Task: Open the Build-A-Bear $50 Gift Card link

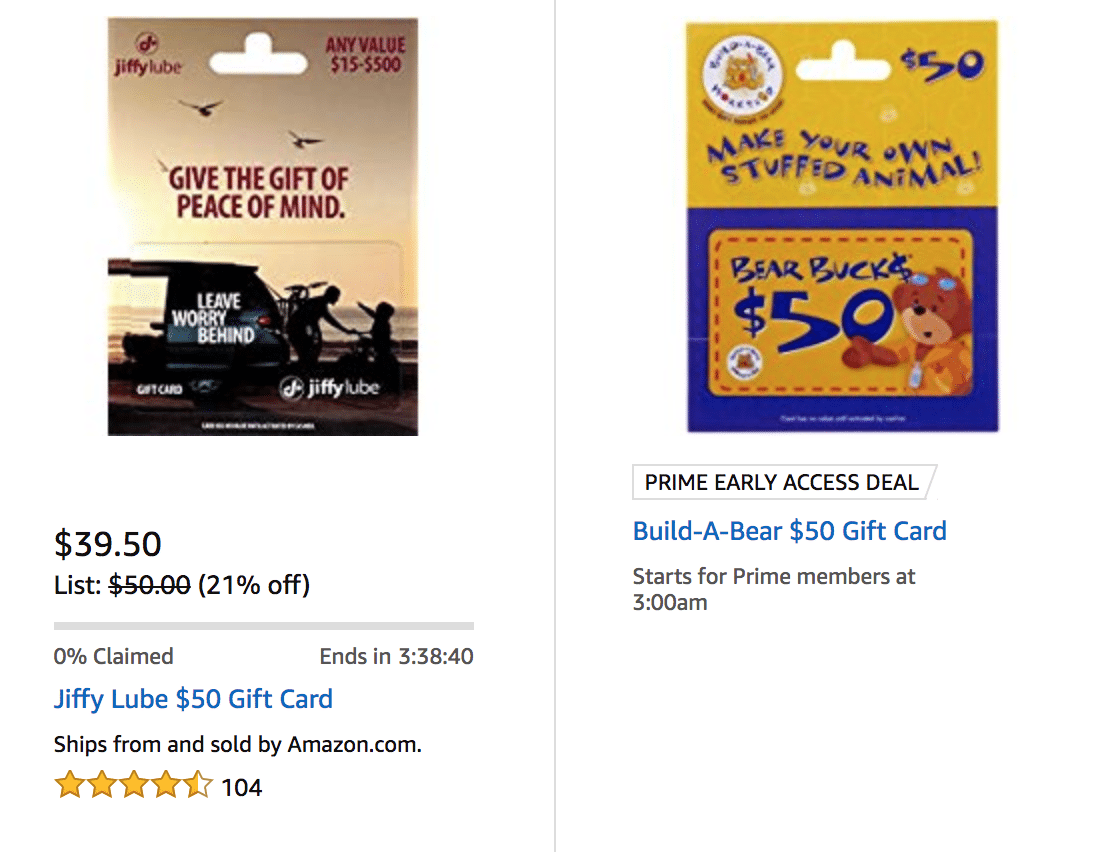Action: click(790, 531)
